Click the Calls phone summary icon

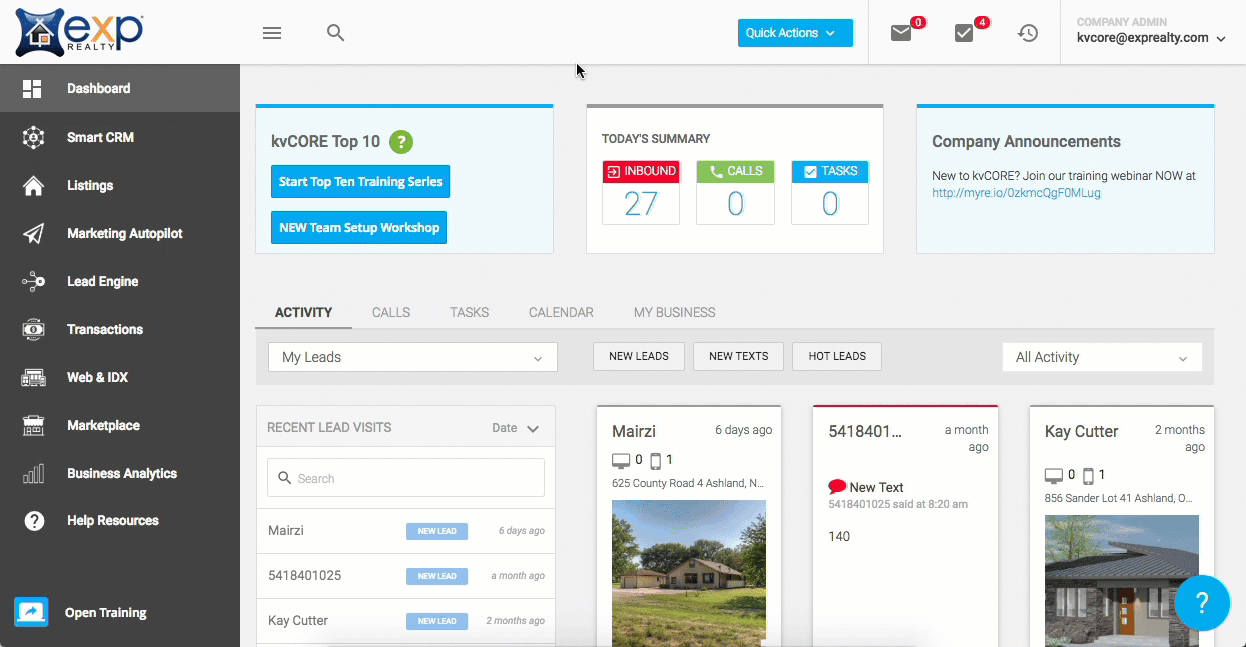point(716,172)
